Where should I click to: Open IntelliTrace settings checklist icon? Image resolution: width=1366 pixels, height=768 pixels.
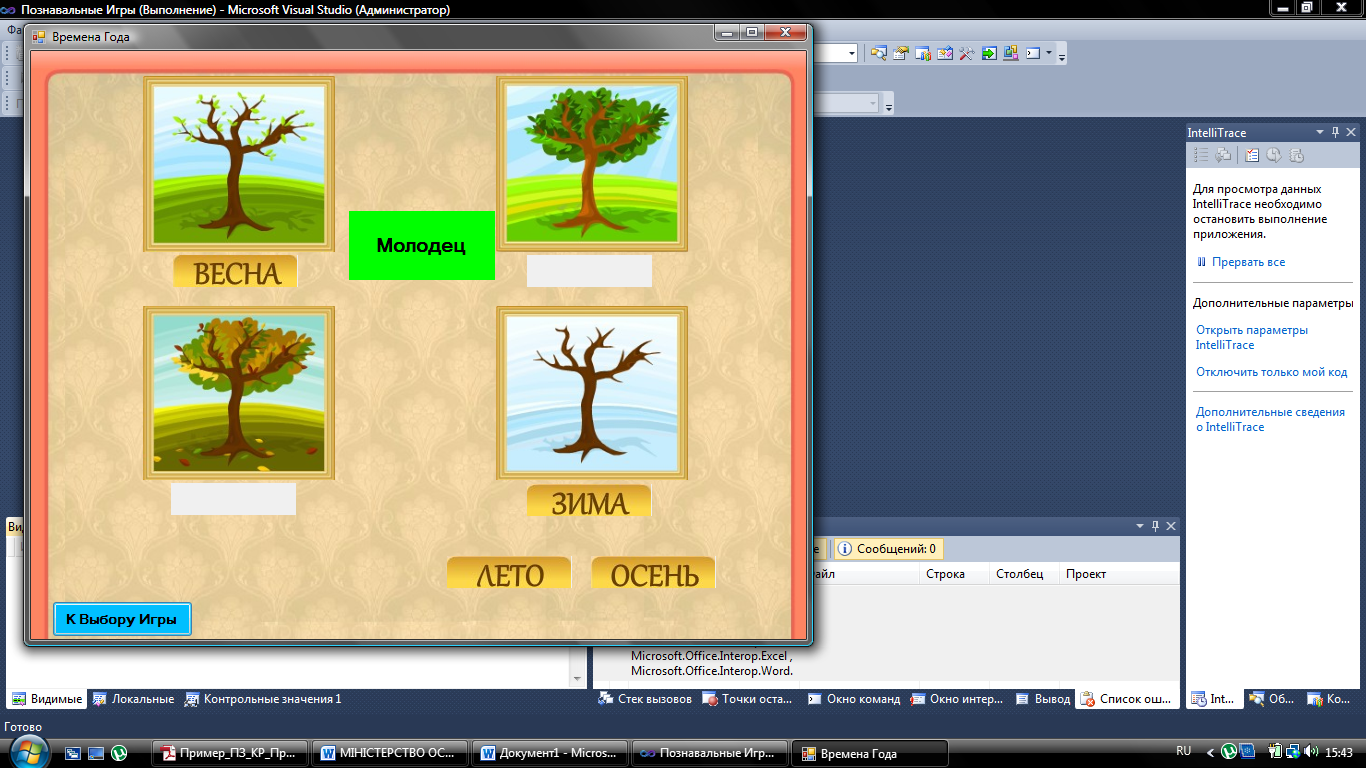pyautogui.click(x=1252, y=155)
